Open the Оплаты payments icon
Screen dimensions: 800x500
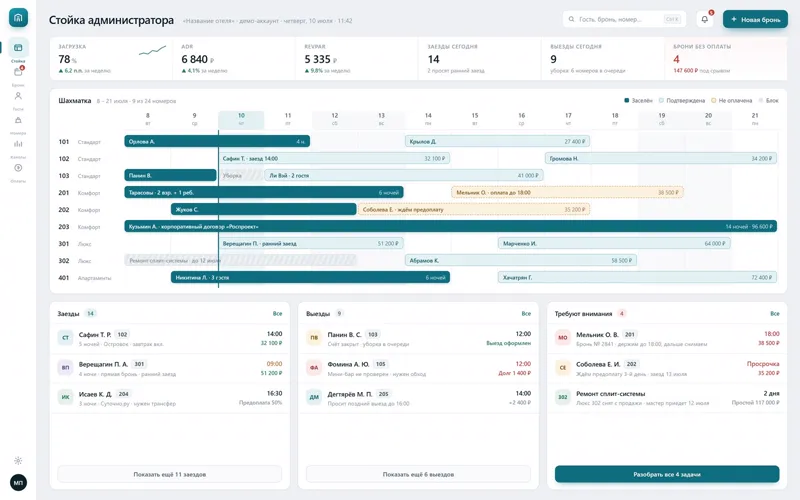point(18,168)
